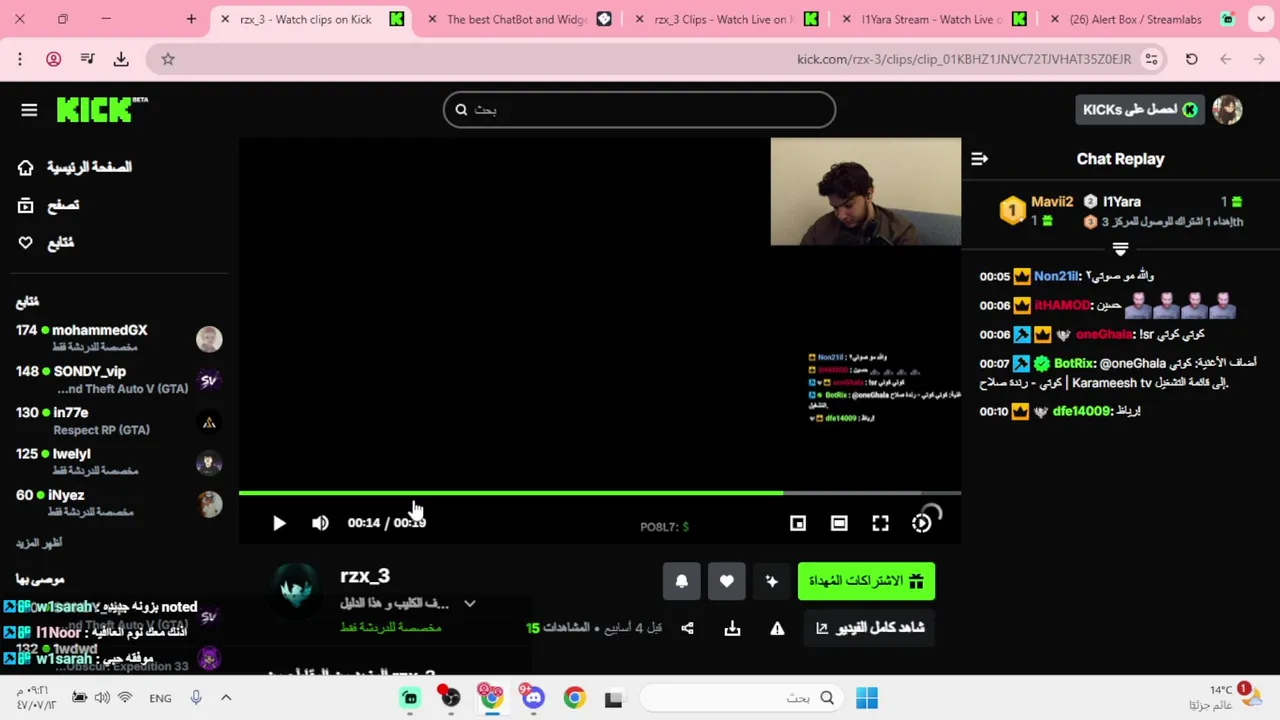Open Discord from taskbar

532,698
